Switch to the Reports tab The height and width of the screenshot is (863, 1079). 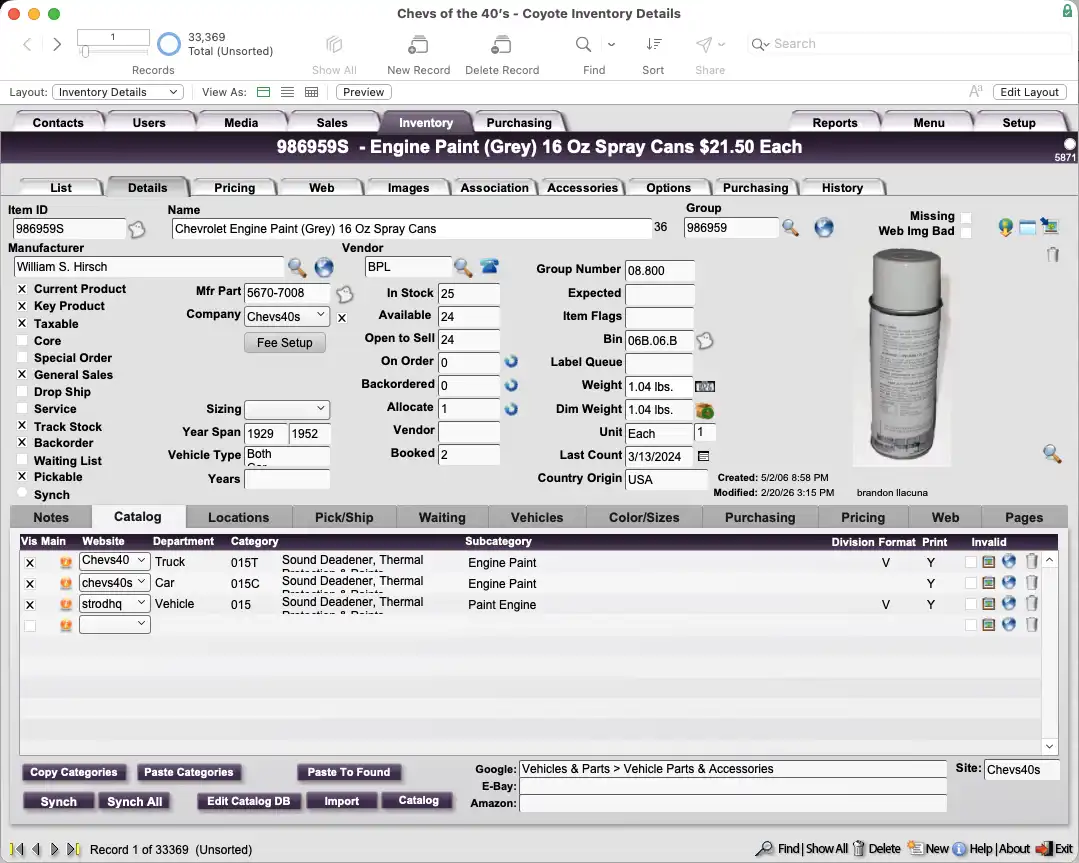pyautogui.click(x=835, y=122)
